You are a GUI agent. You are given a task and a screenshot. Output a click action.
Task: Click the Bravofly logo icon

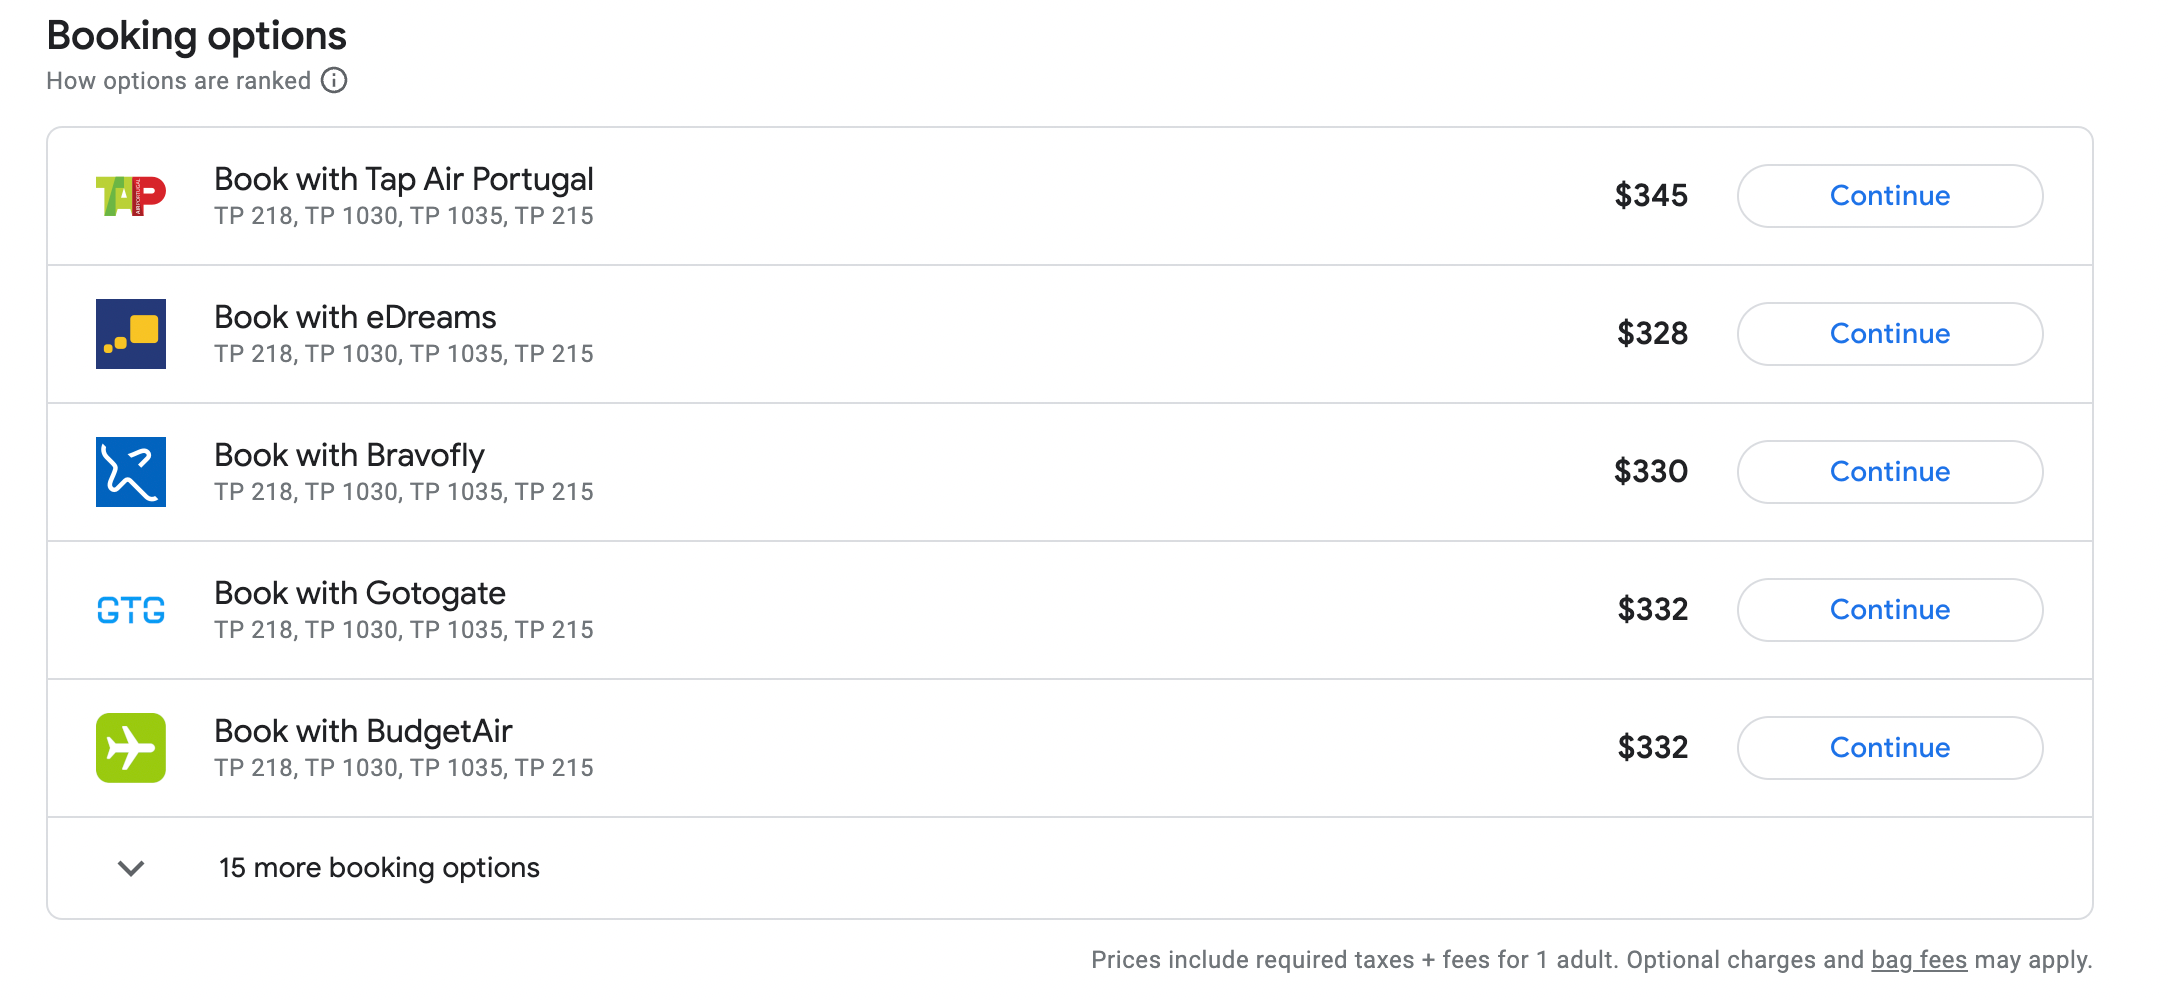pyautogui.click(x=130, y=472)
